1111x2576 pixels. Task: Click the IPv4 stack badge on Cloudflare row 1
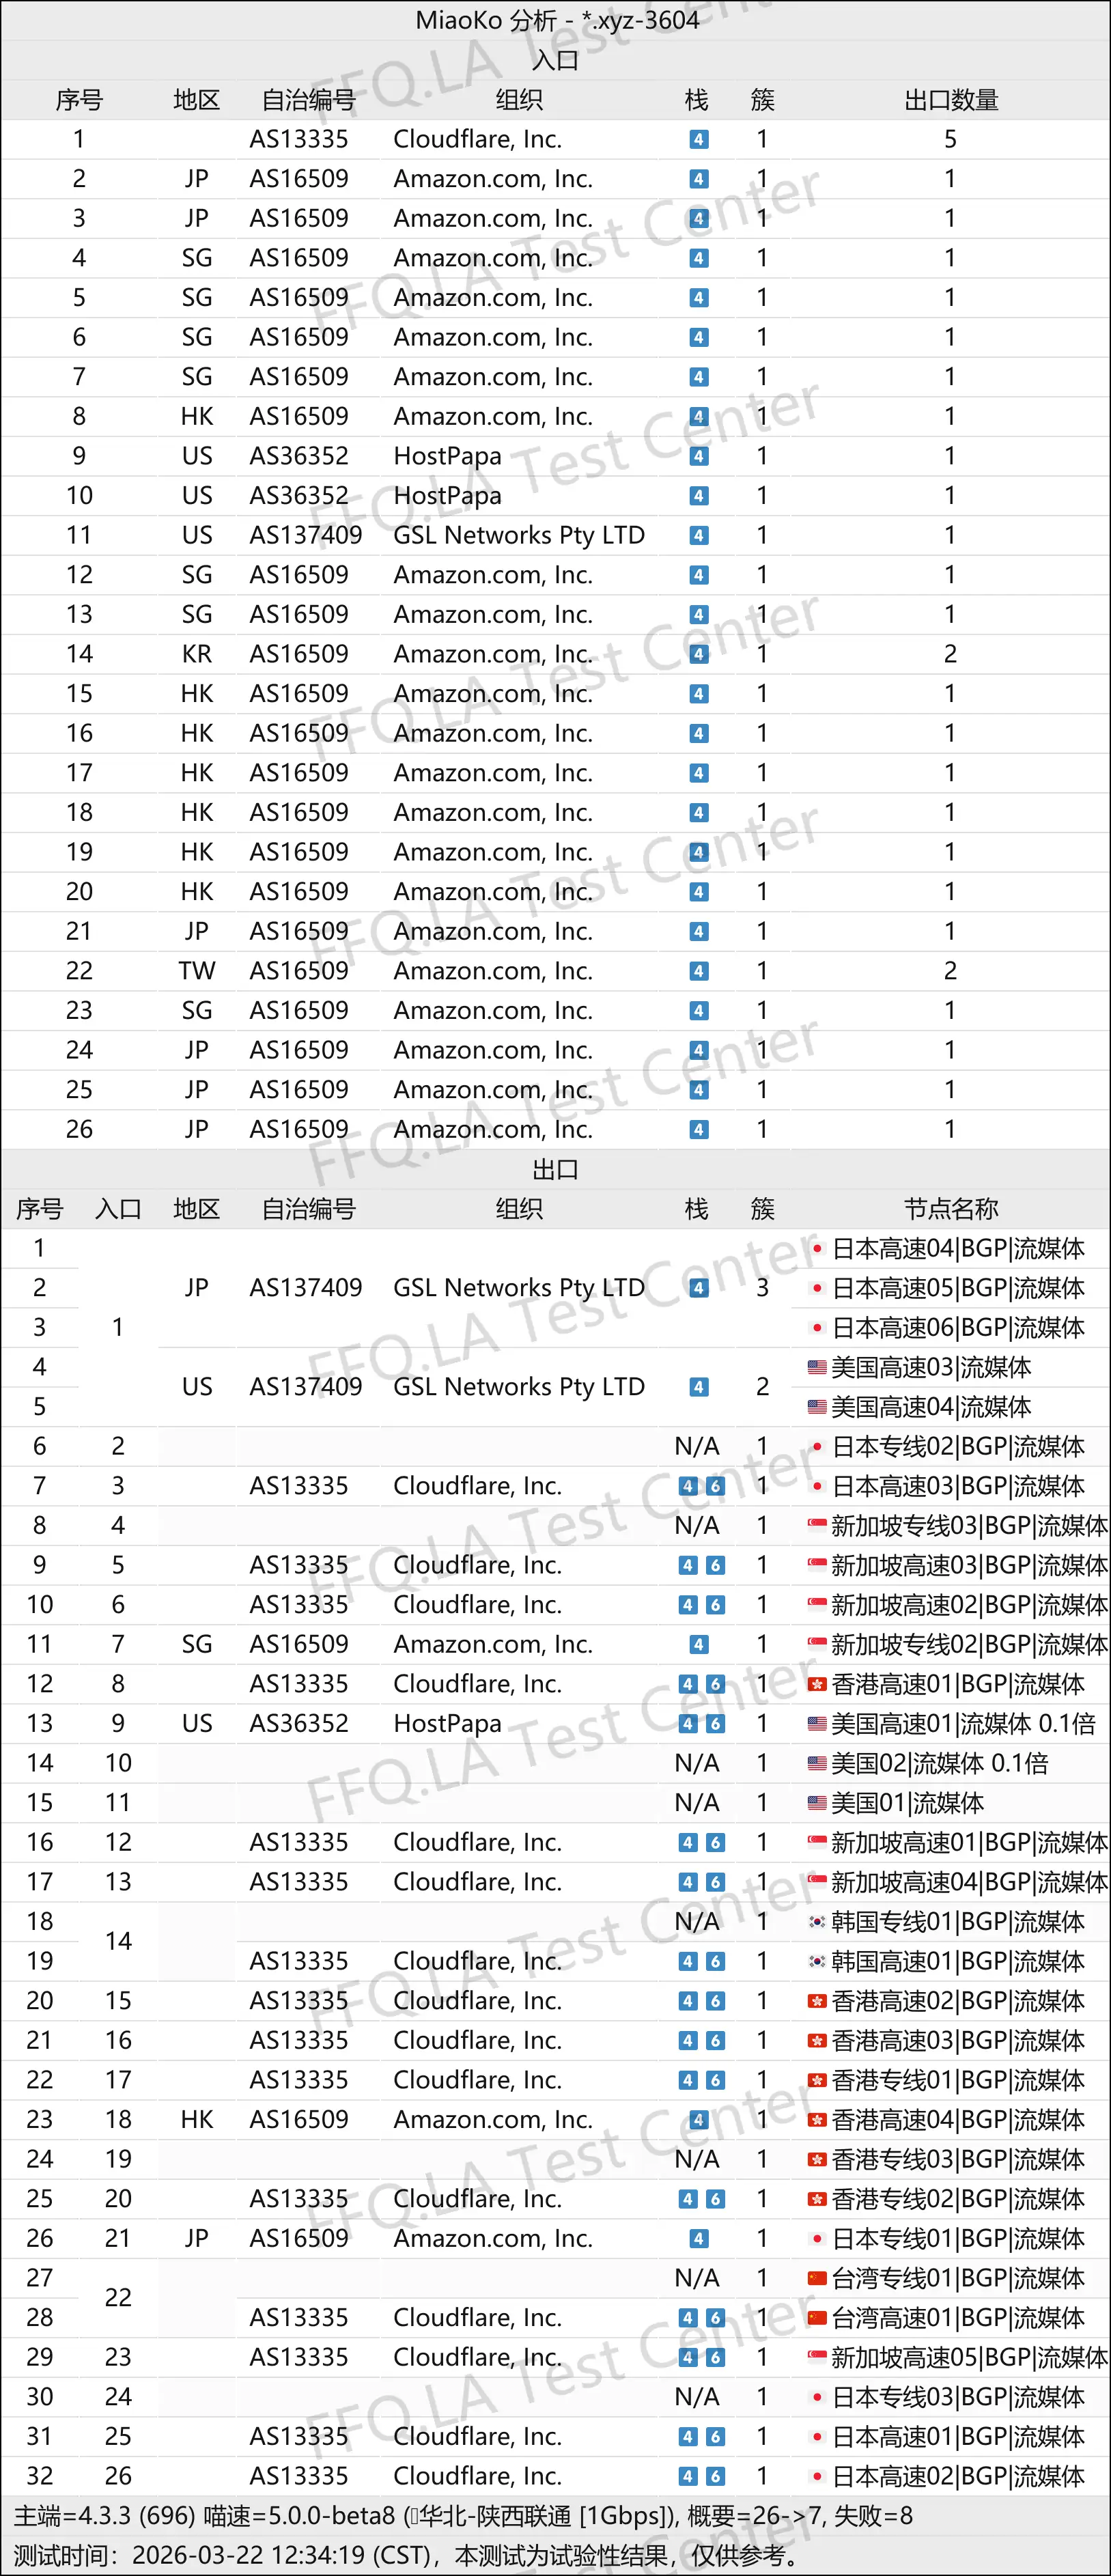click(x=699, y=139)
